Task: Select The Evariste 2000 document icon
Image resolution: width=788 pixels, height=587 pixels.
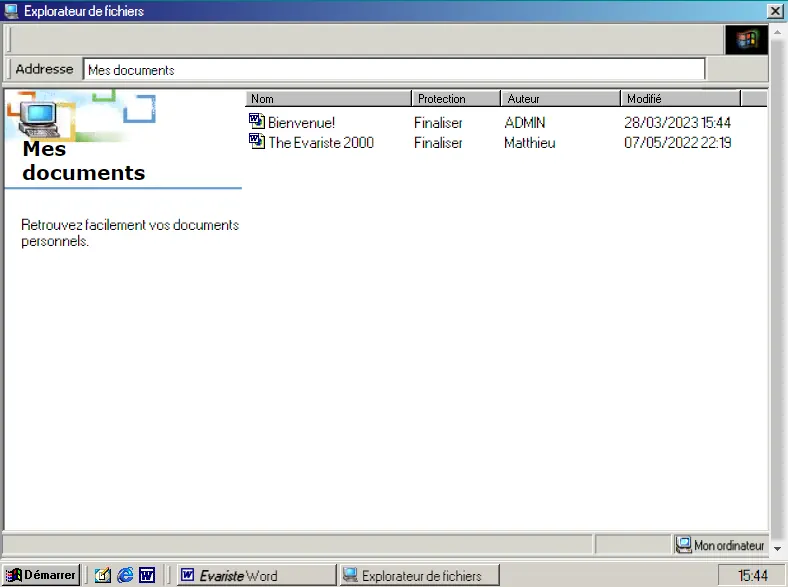Action: click(257, 141)
